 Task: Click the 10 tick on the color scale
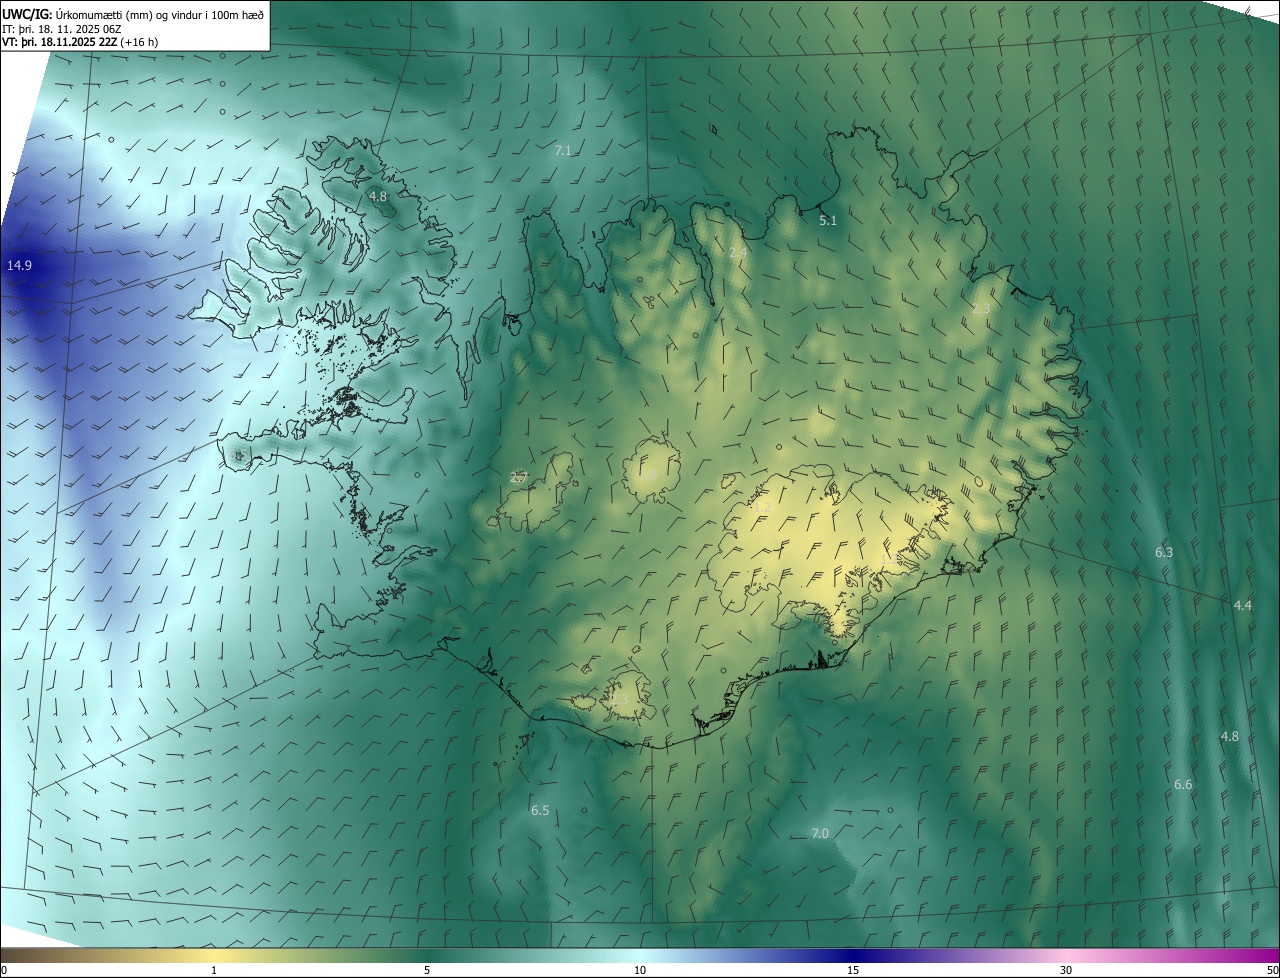640,970
